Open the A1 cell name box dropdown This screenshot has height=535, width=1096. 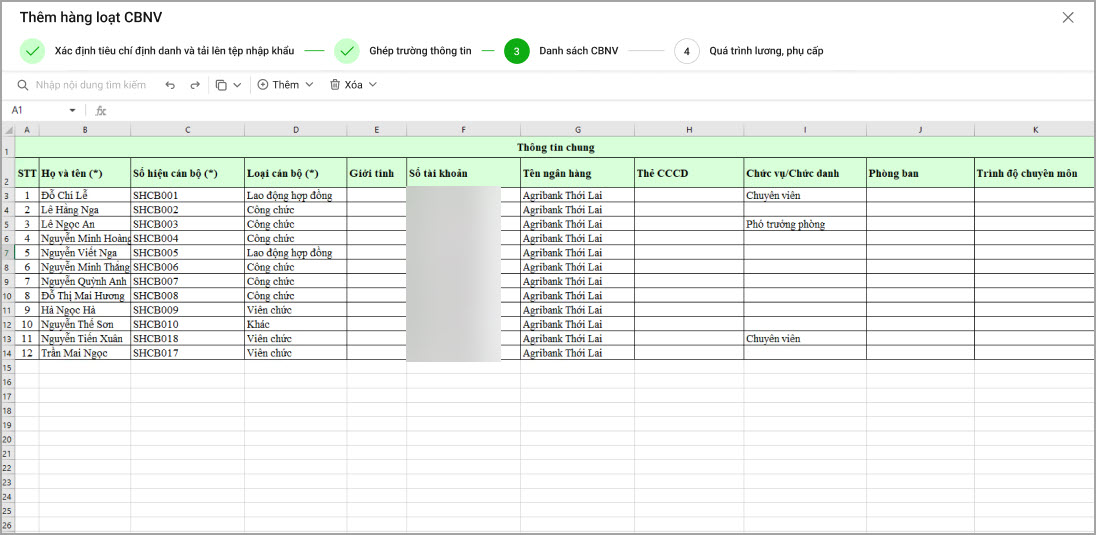(x=73, y=111)
